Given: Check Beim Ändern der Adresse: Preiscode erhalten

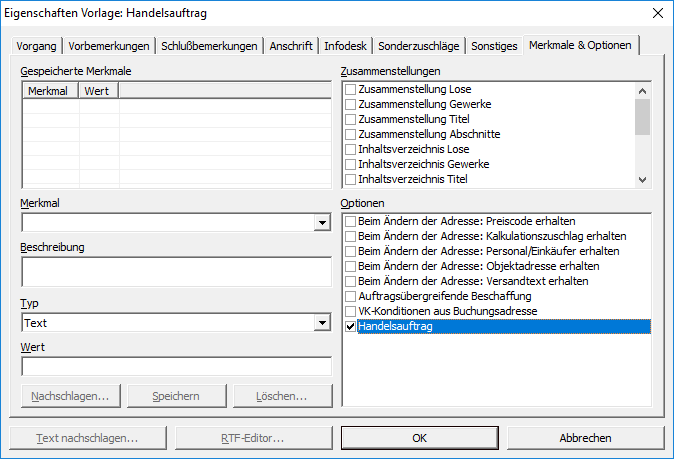Looking at the screenshot, I should [x=350, y=221].
